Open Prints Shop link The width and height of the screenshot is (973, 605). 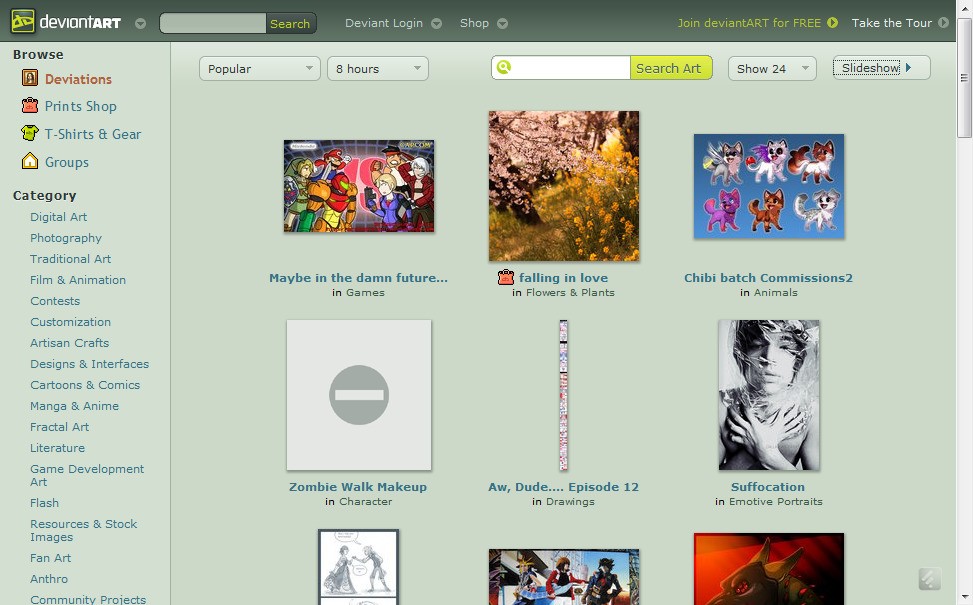pos(81,106)
